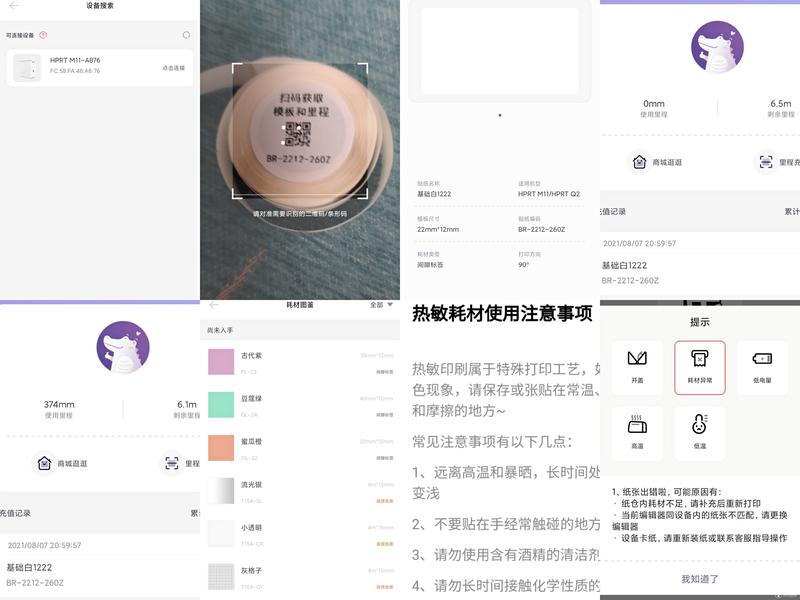
Task: Tap the scan icon on the 6.1m screen
Action: tap(172, 463)
